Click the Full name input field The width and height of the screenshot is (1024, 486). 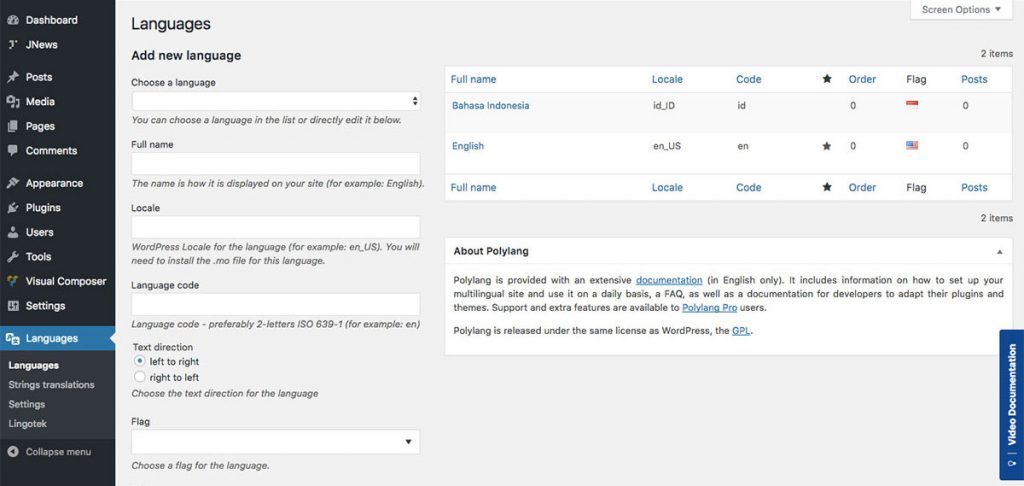[x=275, y=164]
